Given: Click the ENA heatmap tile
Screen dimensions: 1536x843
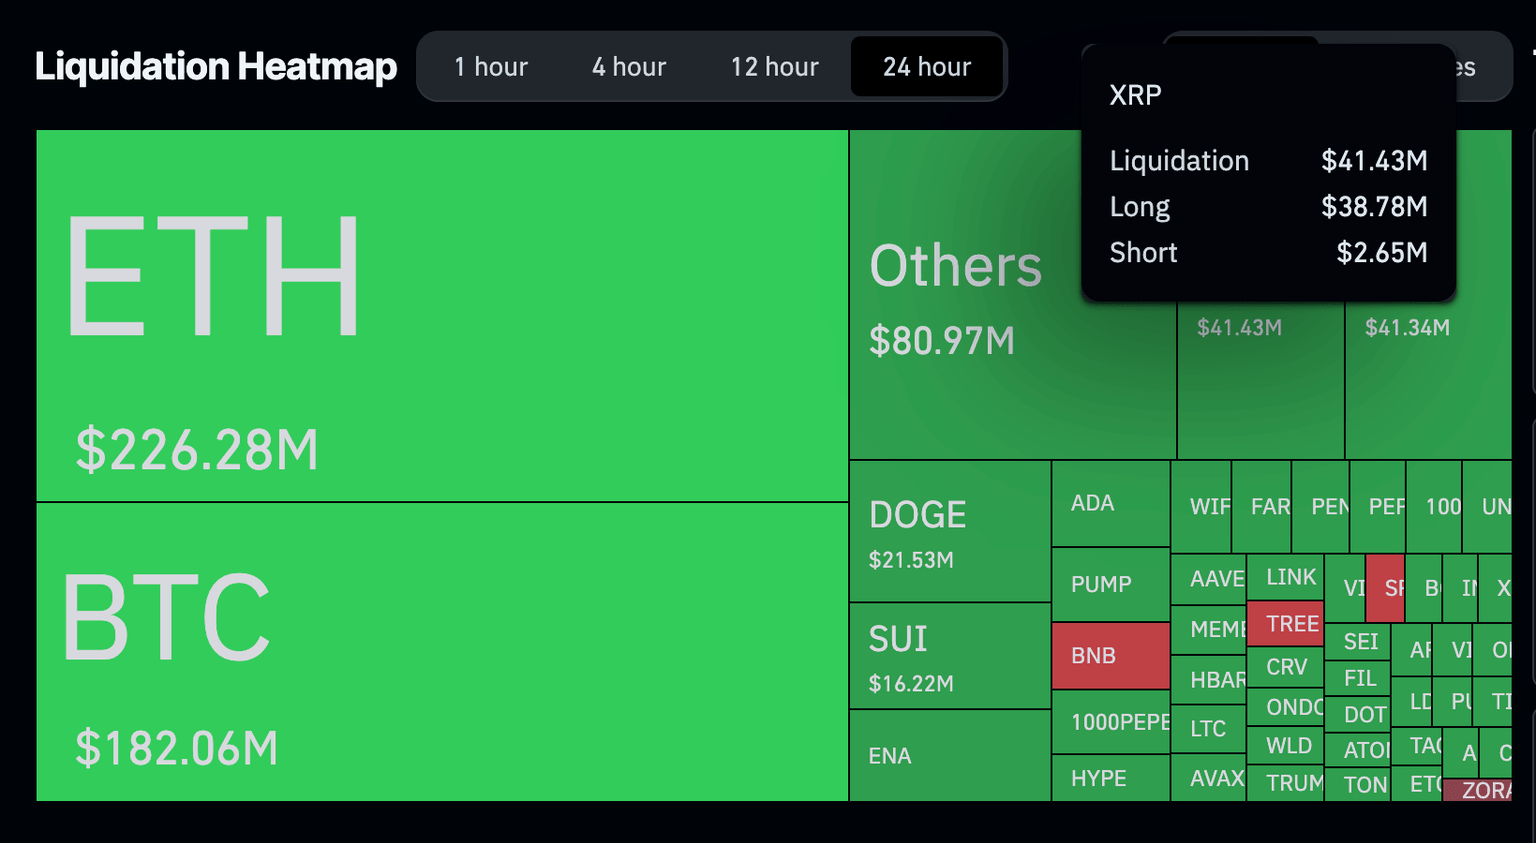Looking at the screenshot, I should pos(949,755).
